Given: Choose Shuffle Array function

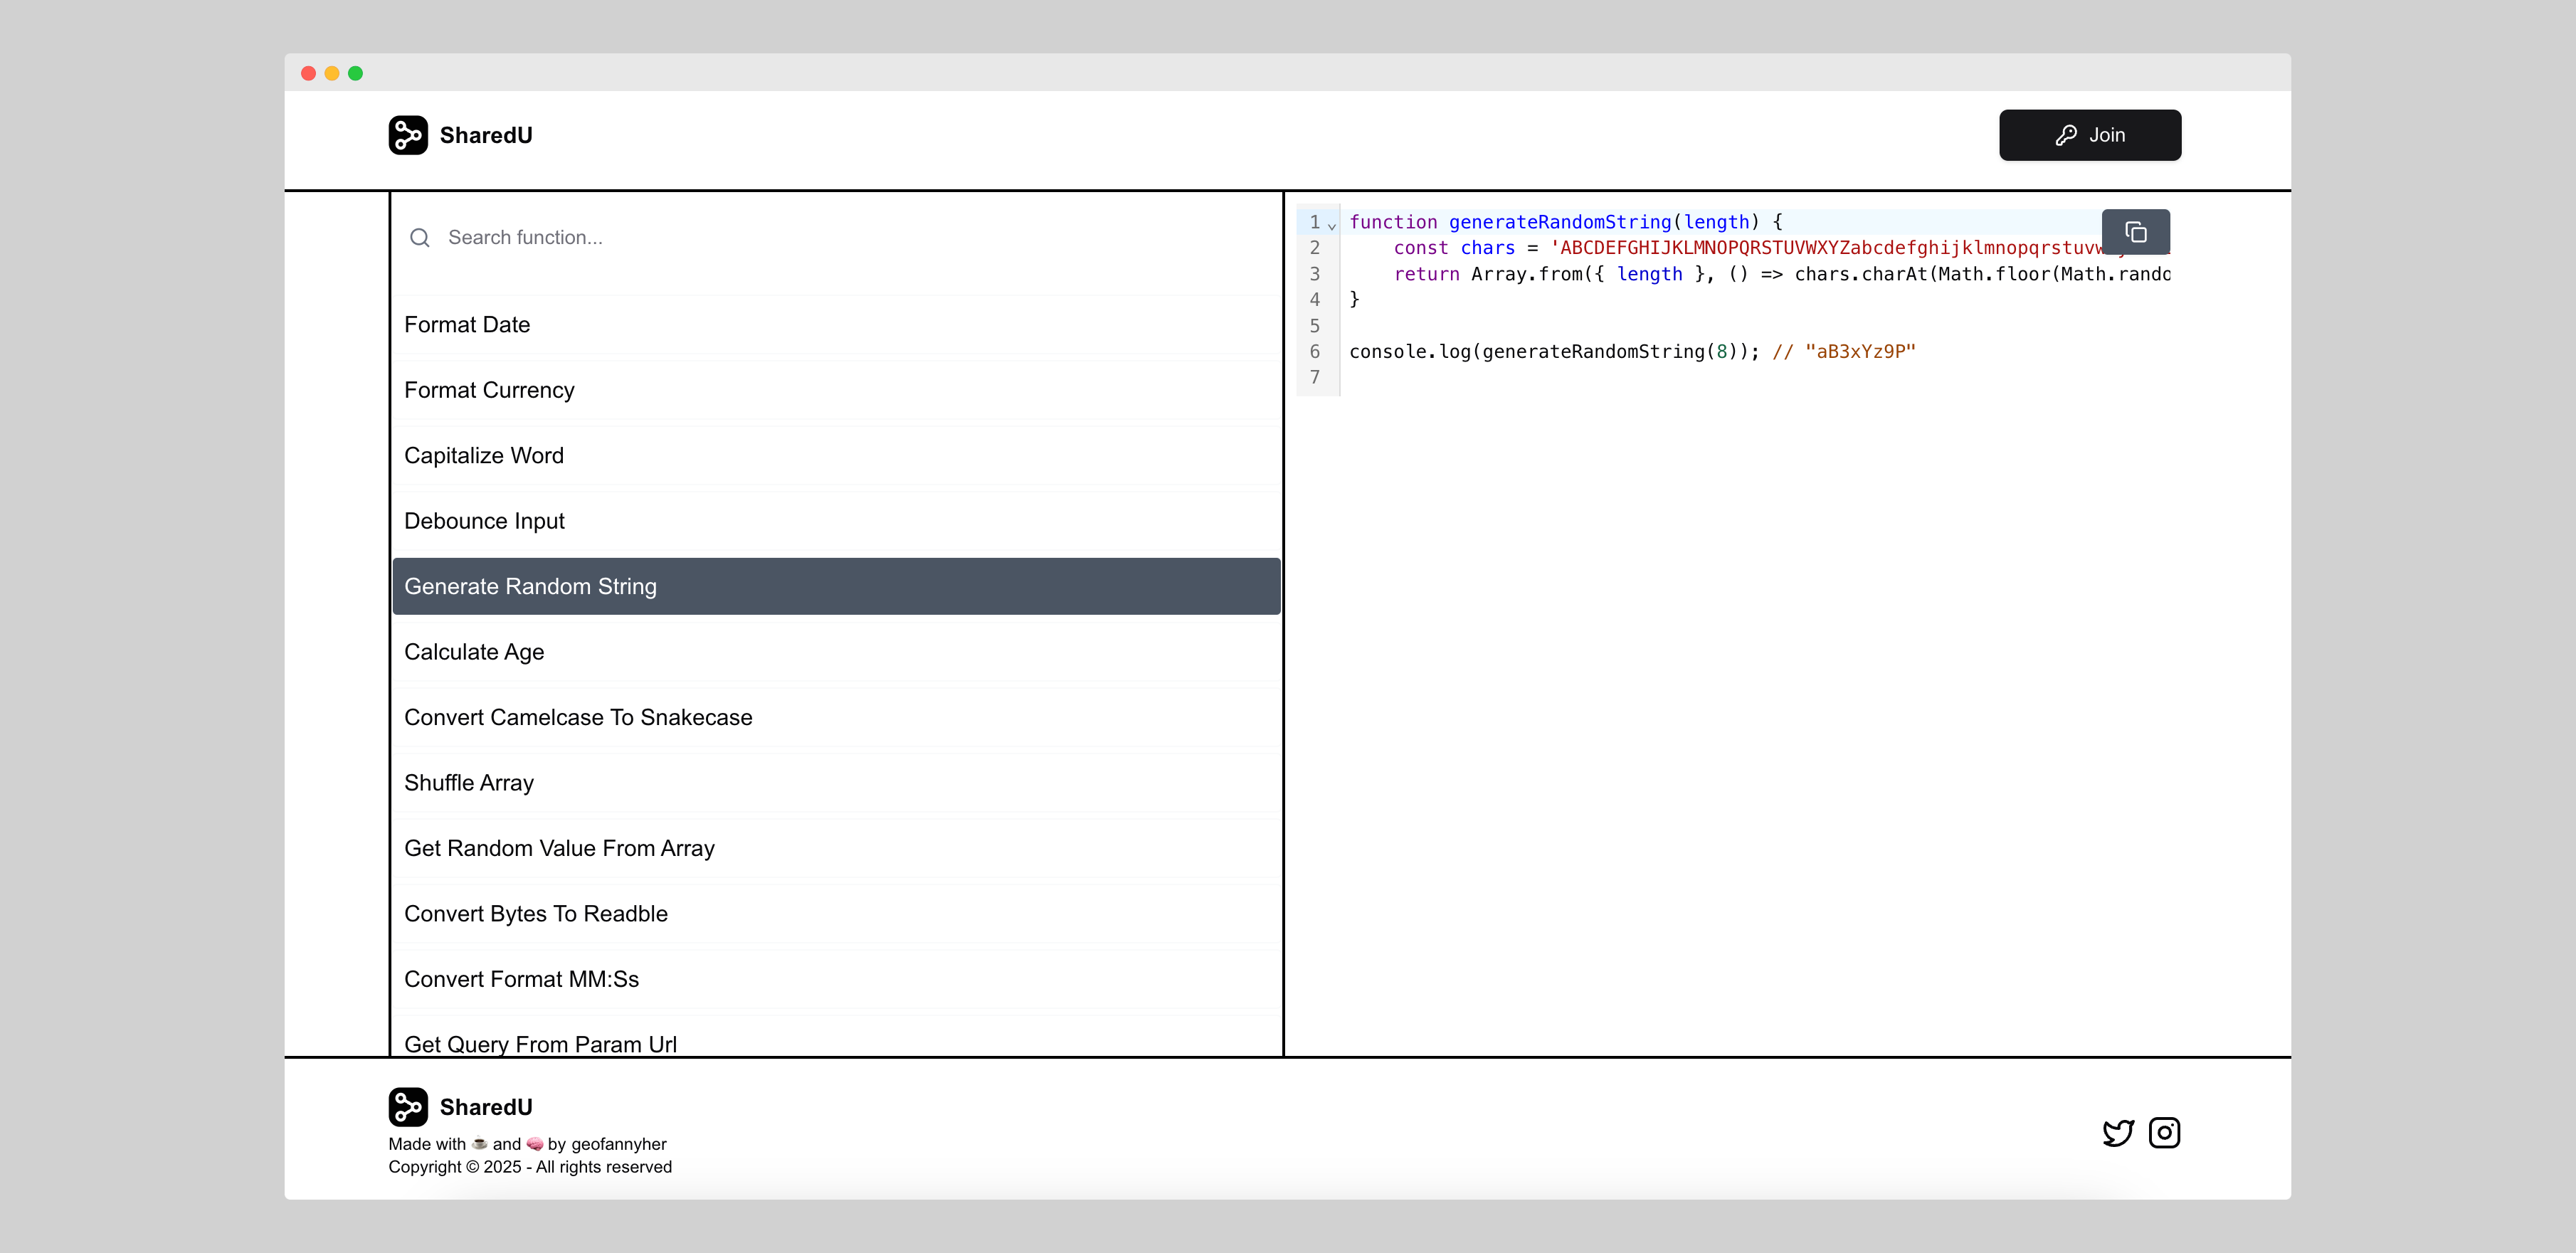Looking at the screenshot, I should [469, 783].
